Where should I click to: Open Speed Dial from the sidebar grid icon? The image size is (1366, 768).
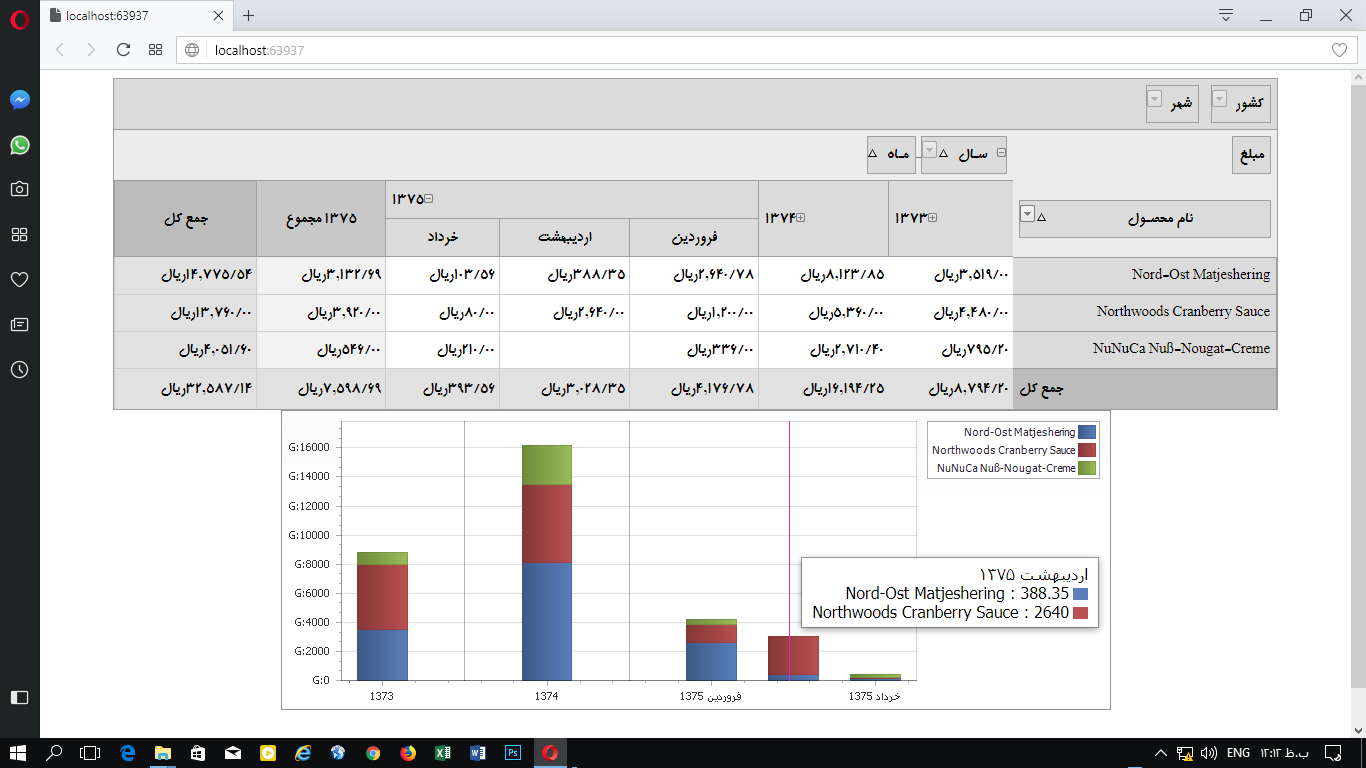19,233
